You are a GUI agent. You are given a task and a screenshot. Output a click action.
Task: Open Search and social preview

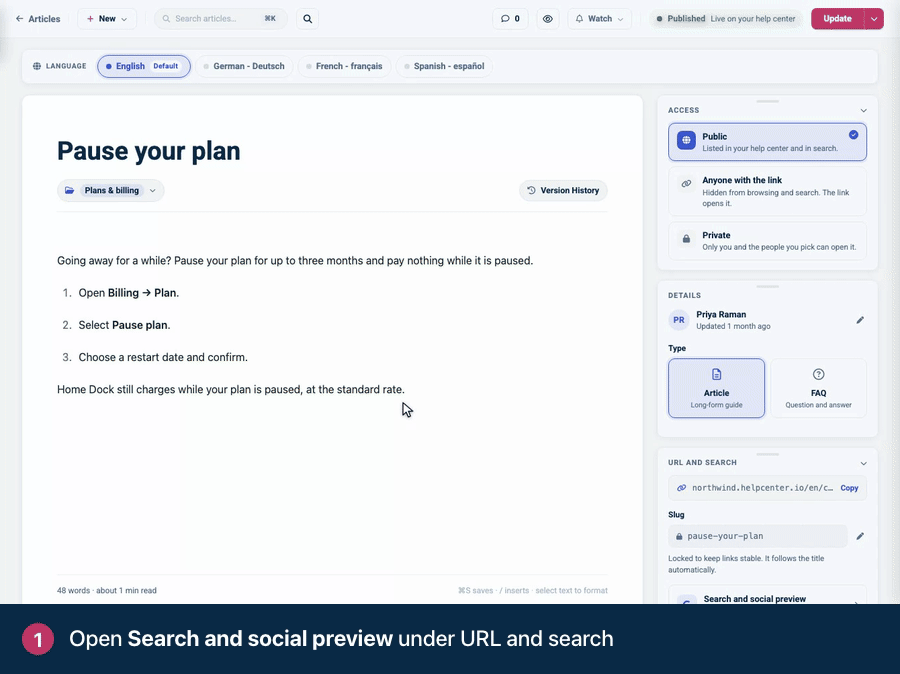[x=767, y=595]
